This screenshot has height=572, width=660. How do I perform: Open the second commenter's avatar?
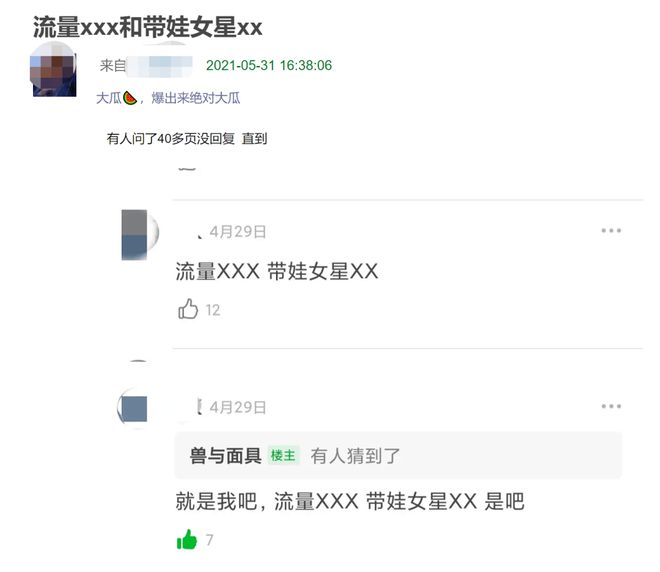[x=133, y=407]
